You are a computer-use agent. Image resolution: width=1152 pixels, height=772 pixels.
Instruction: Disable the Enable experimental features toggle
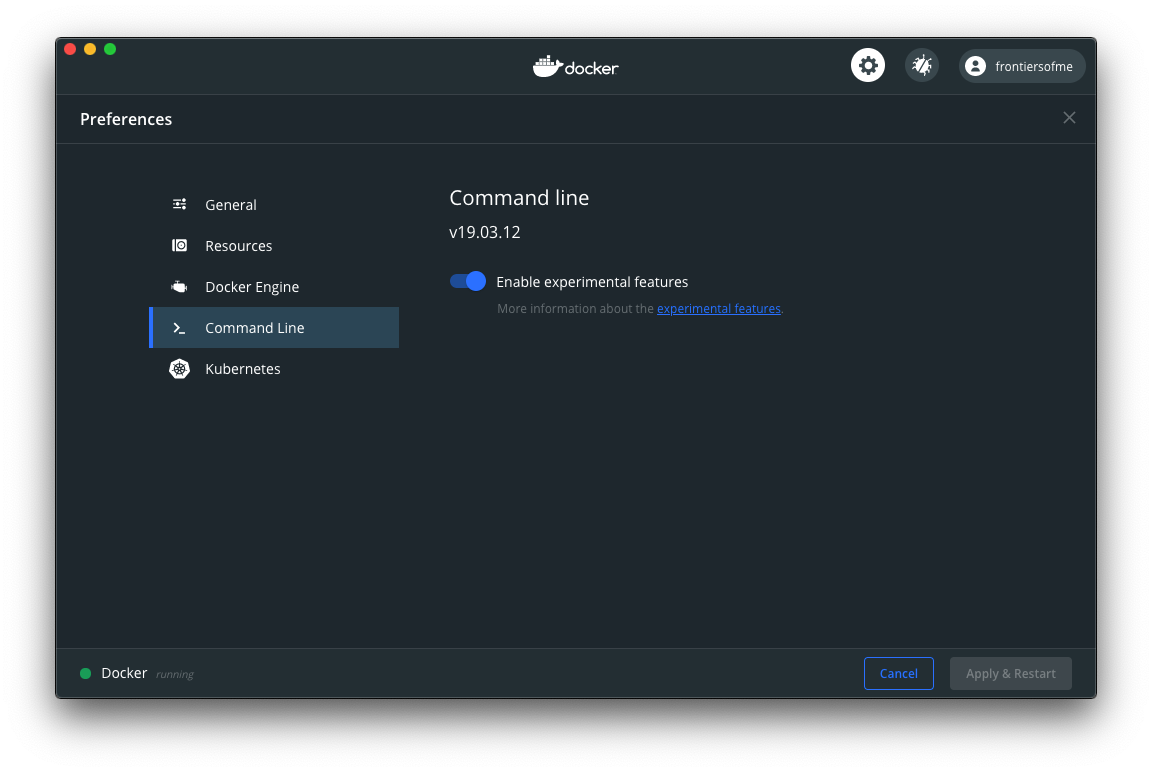(x=467, y=281)
